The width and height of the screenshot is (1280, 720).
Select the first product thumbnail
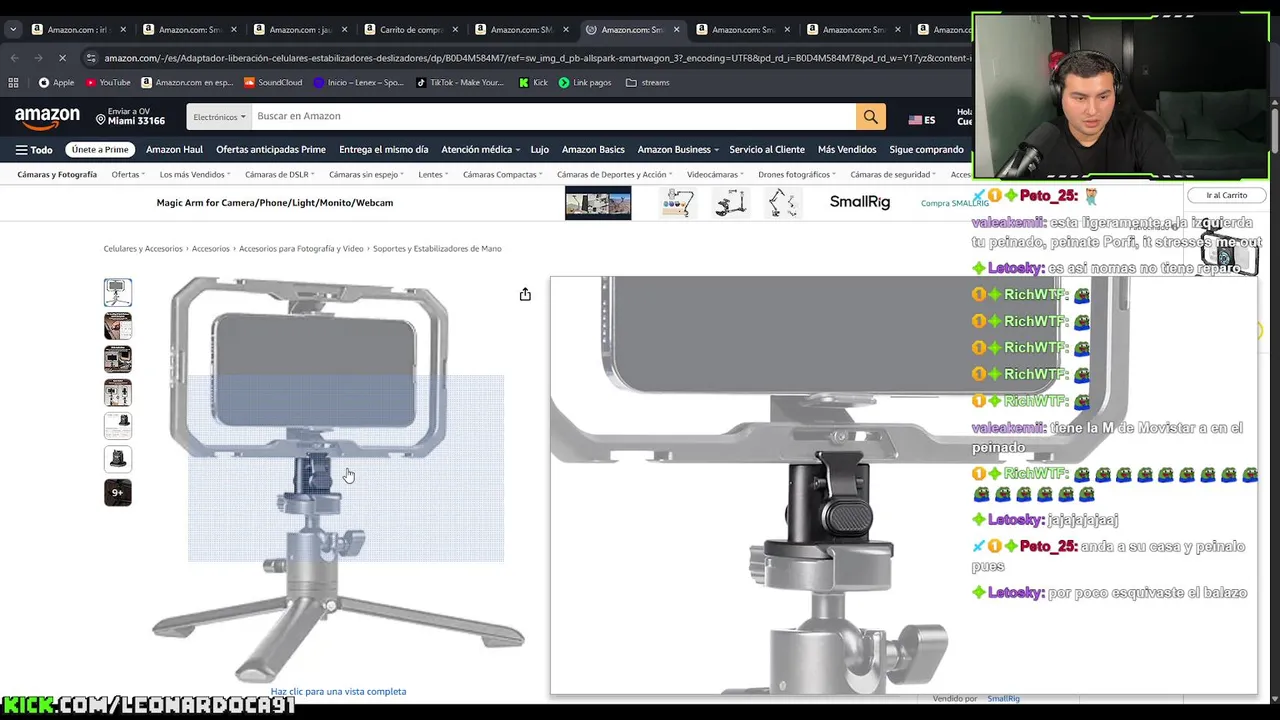pyautogui.click(x=118, y=292)
